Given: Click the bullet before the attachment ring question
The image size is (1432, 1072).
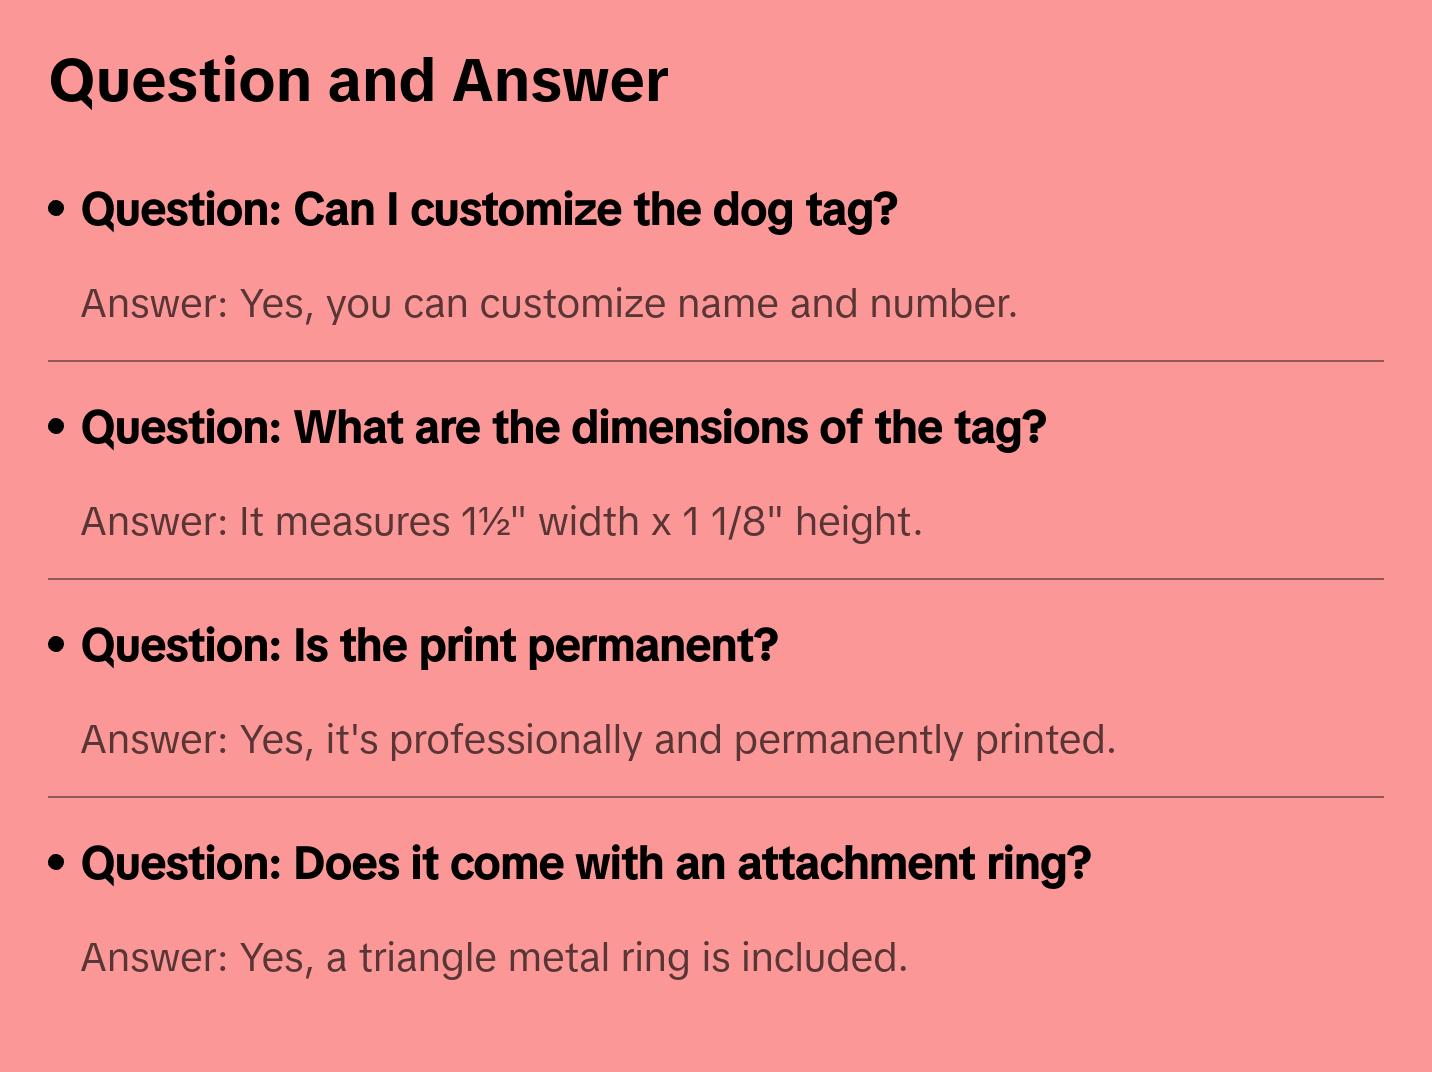Looking at the screenshot, I should click(57, 863).
